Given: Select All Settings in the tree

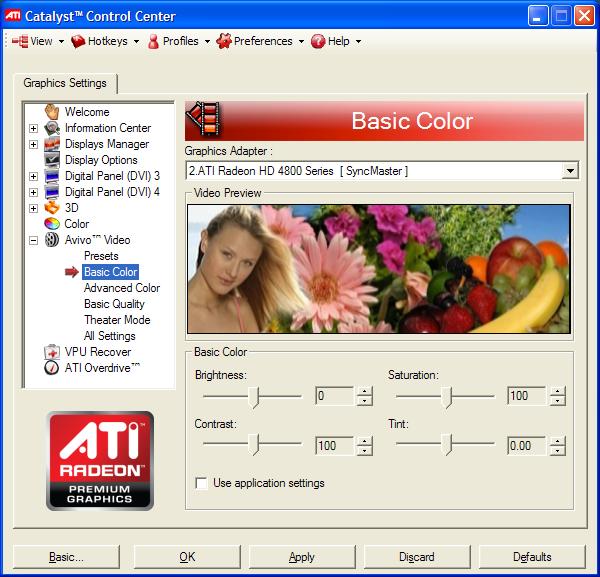Looking at the screenshot, I should pos(109,336).
